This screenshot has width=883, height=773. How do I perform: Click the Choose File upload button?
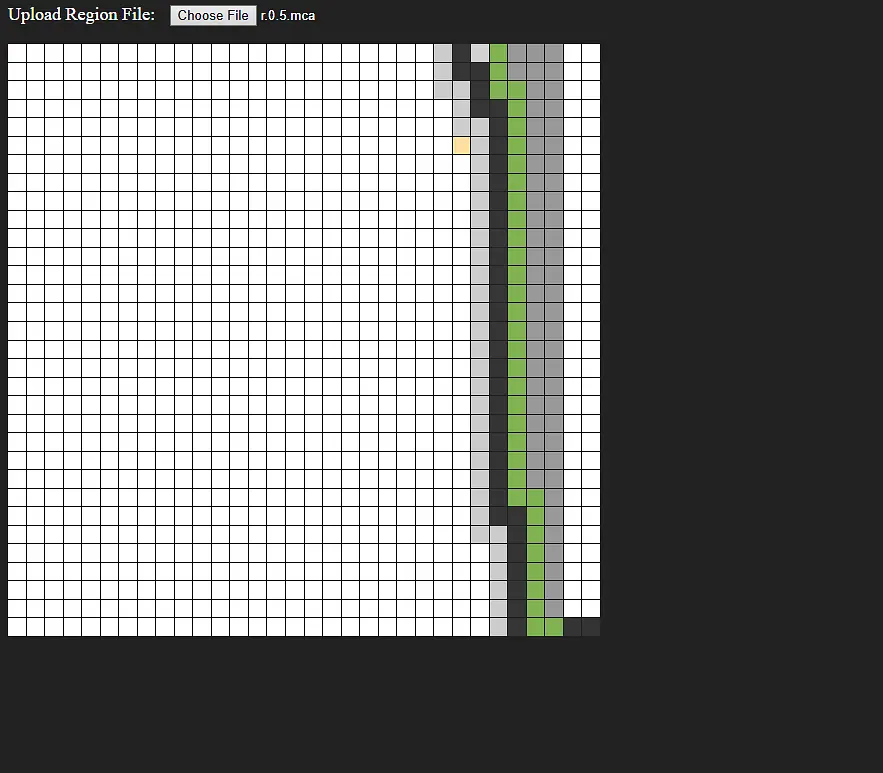coord(213,15)
